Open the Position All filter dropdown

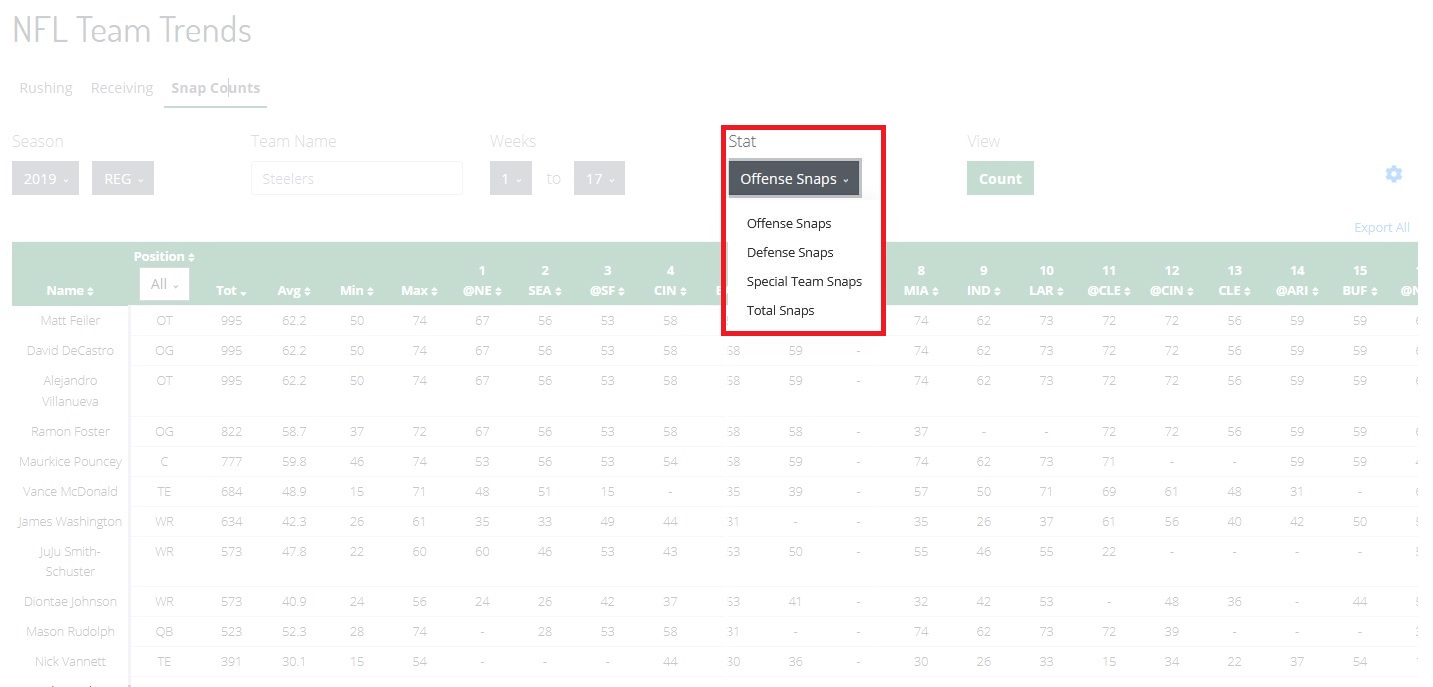(164, 284)
